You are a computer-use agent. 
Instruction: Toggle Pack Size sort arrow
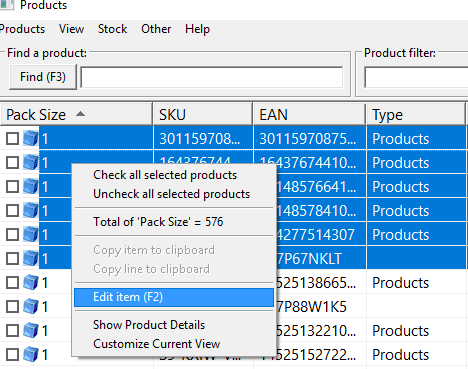click(x=80, y=114)
